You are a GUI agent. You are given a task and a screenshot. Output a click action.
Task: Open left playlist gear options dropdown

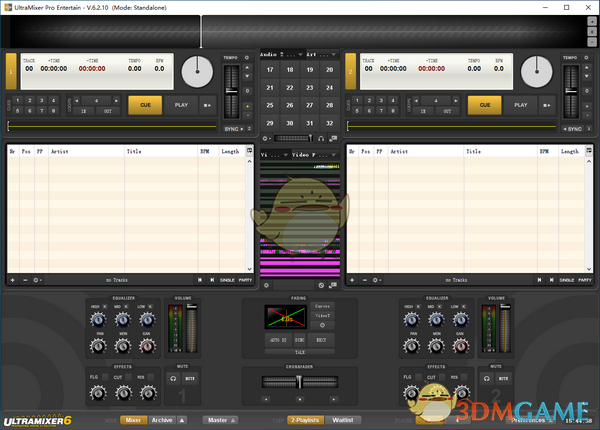(x=37, y=280)
